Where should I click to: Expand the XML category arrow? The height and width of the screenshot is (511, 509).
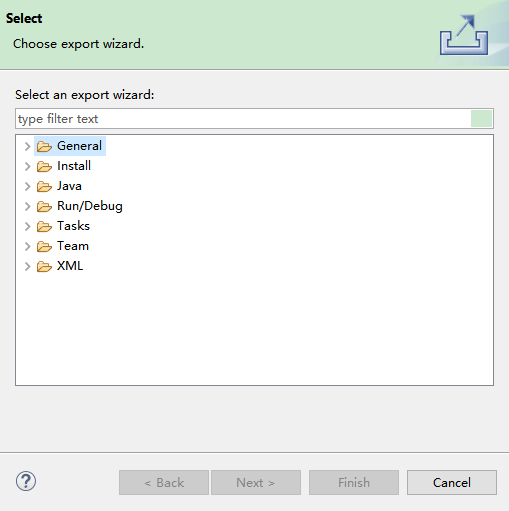point(28,266)
